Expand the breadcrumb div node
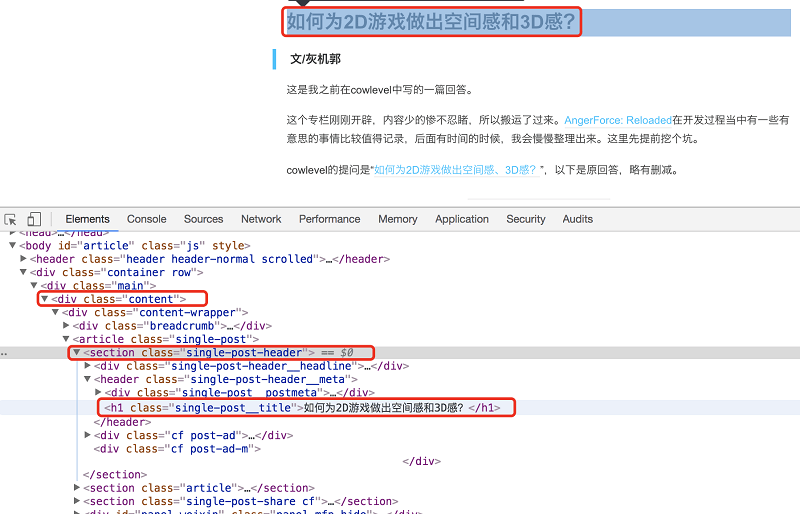This screenshot has width=800, height=514. pos(67,326)
